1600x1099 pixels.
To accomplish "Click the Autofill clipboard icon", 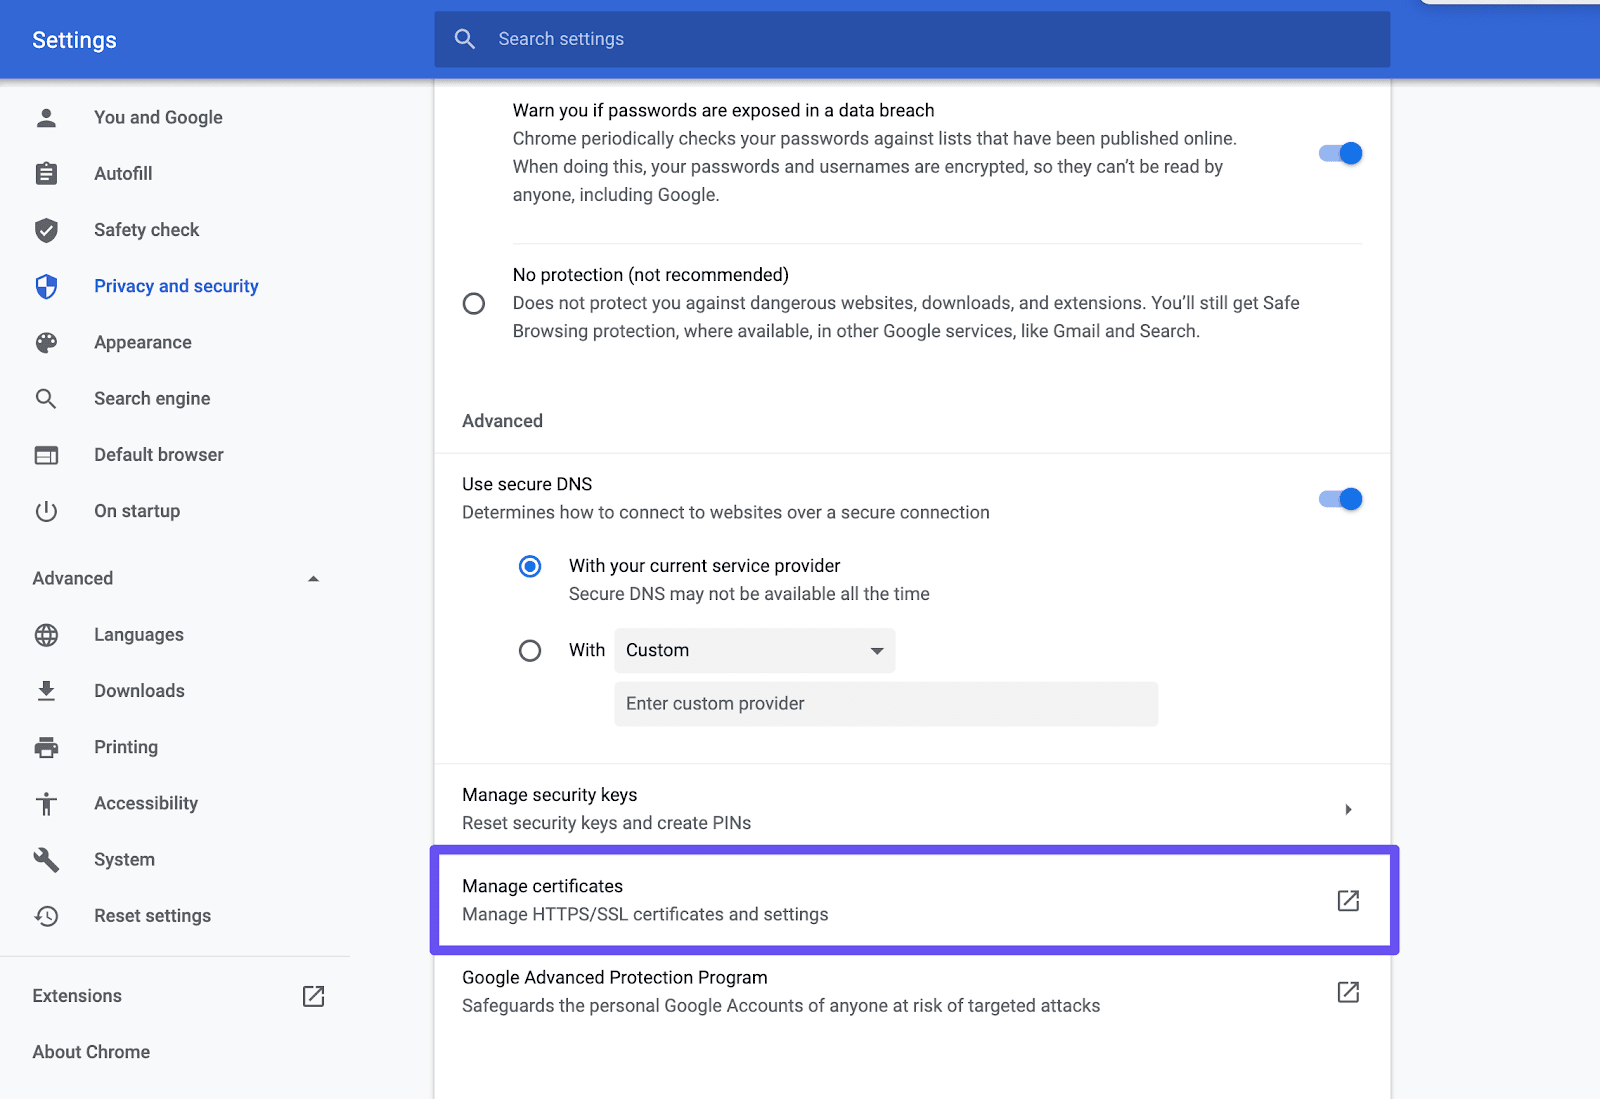I will (46, 173).
